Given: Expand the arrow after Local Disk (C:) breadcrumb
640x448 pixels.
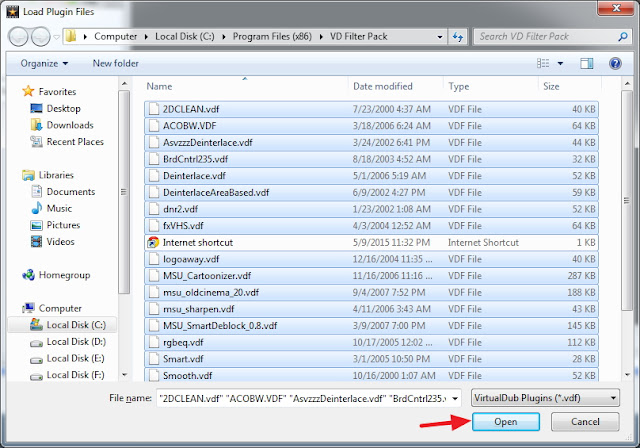Looking at the screenshot, I should click(x=224, y=37).
